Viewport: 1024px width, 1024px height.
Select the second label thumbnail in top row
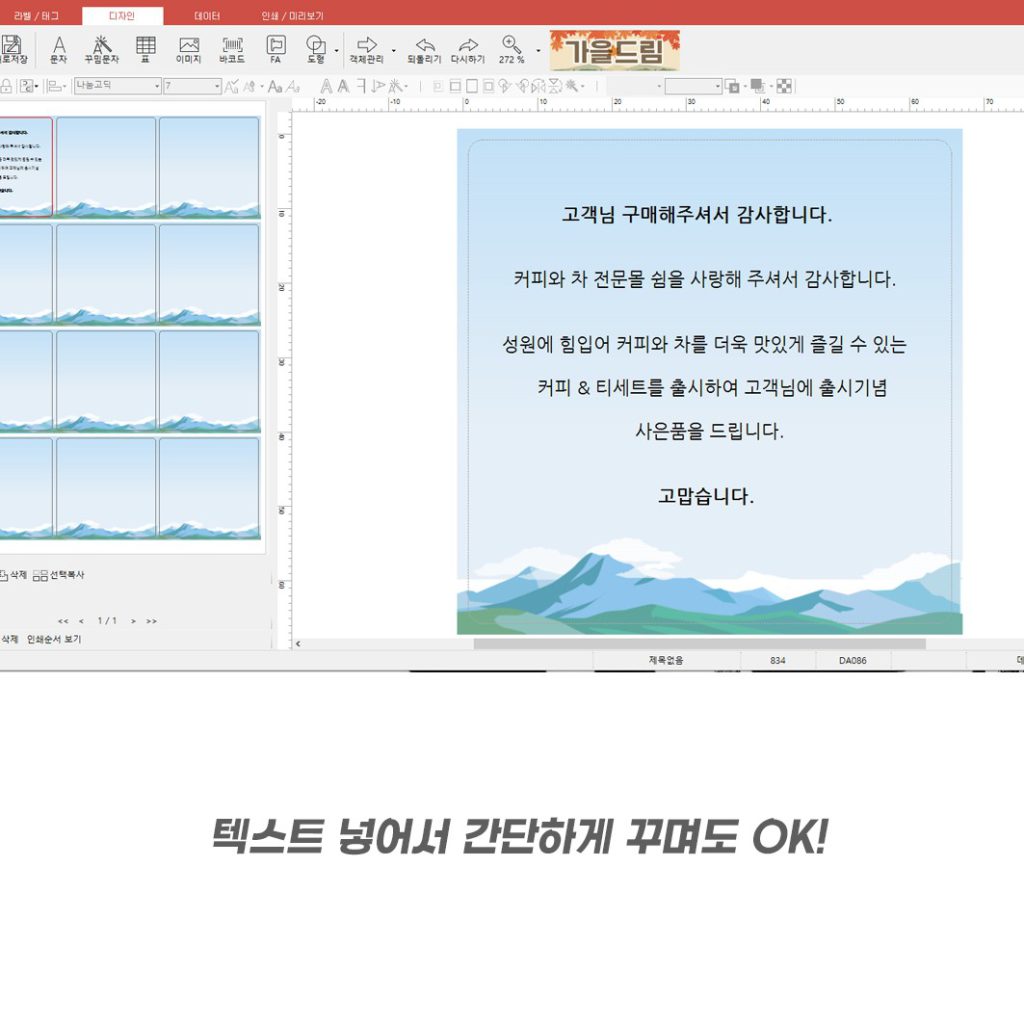point(106,167)
